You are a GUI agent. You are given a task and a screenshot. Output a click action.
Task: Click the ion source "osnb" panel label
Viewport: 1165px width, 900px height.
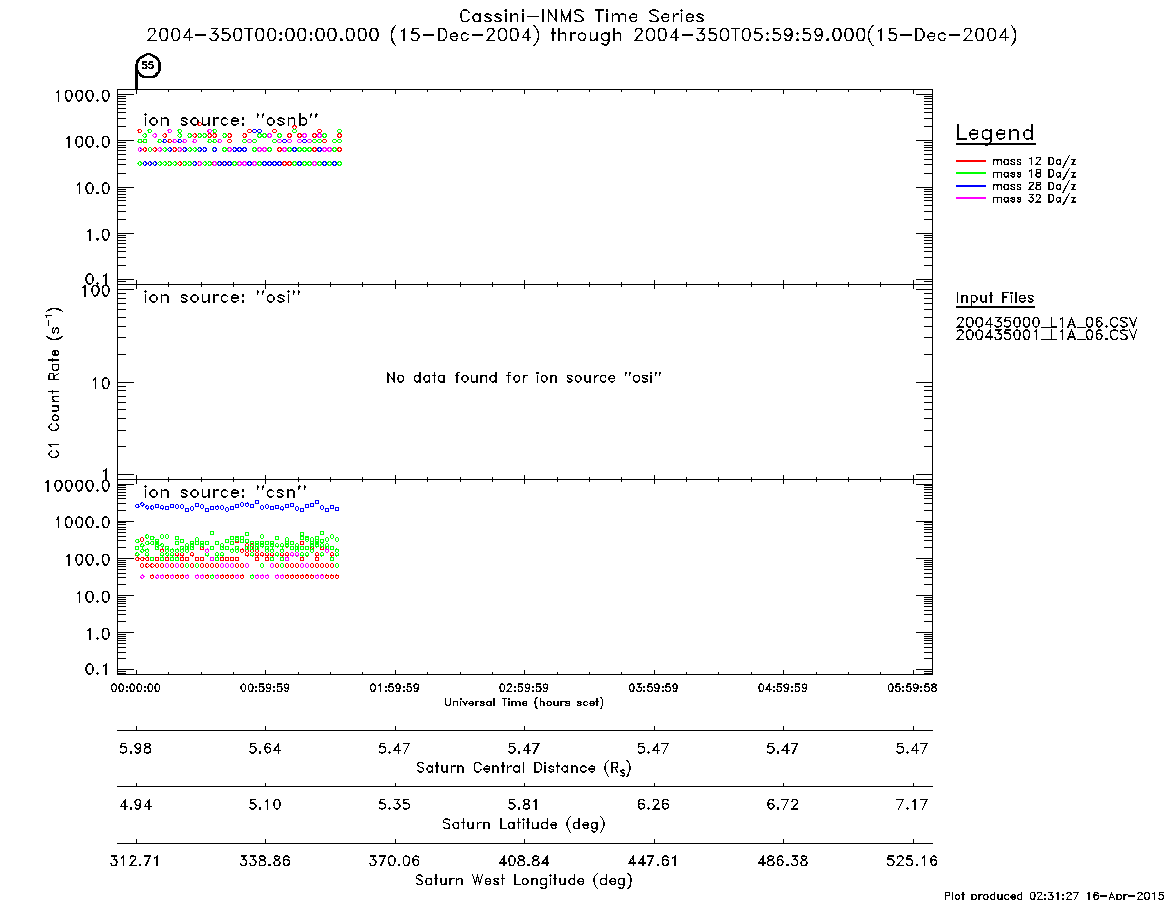coord(231,120)
